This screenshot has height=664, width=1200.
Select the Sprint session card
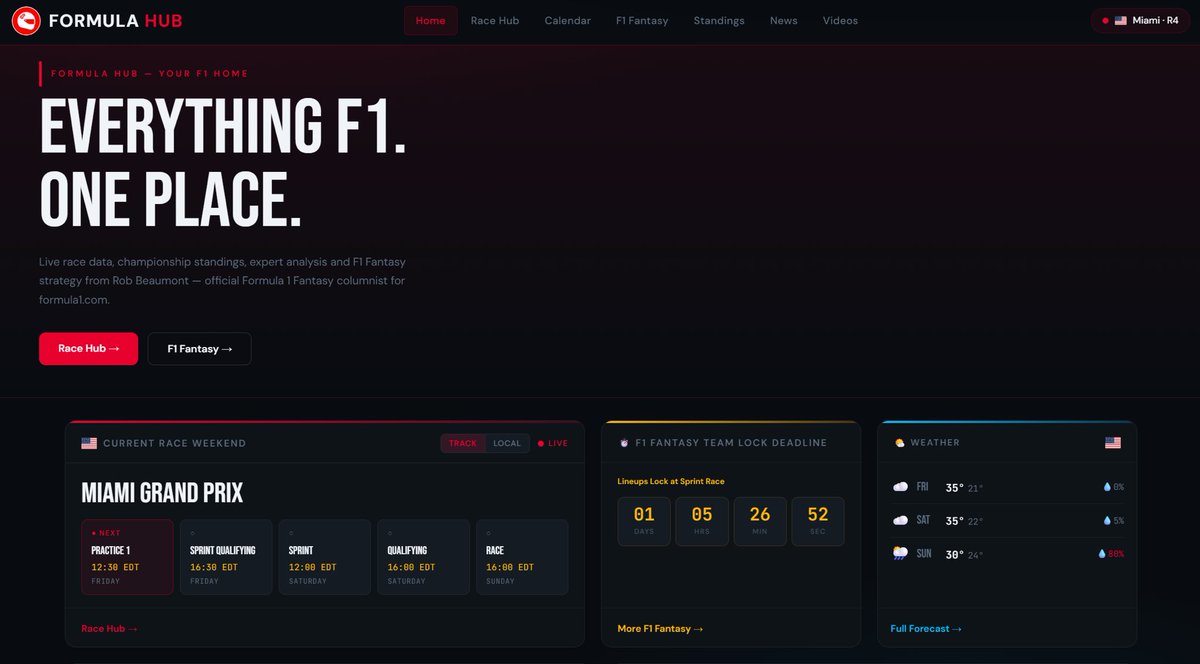tap(325, 557)
